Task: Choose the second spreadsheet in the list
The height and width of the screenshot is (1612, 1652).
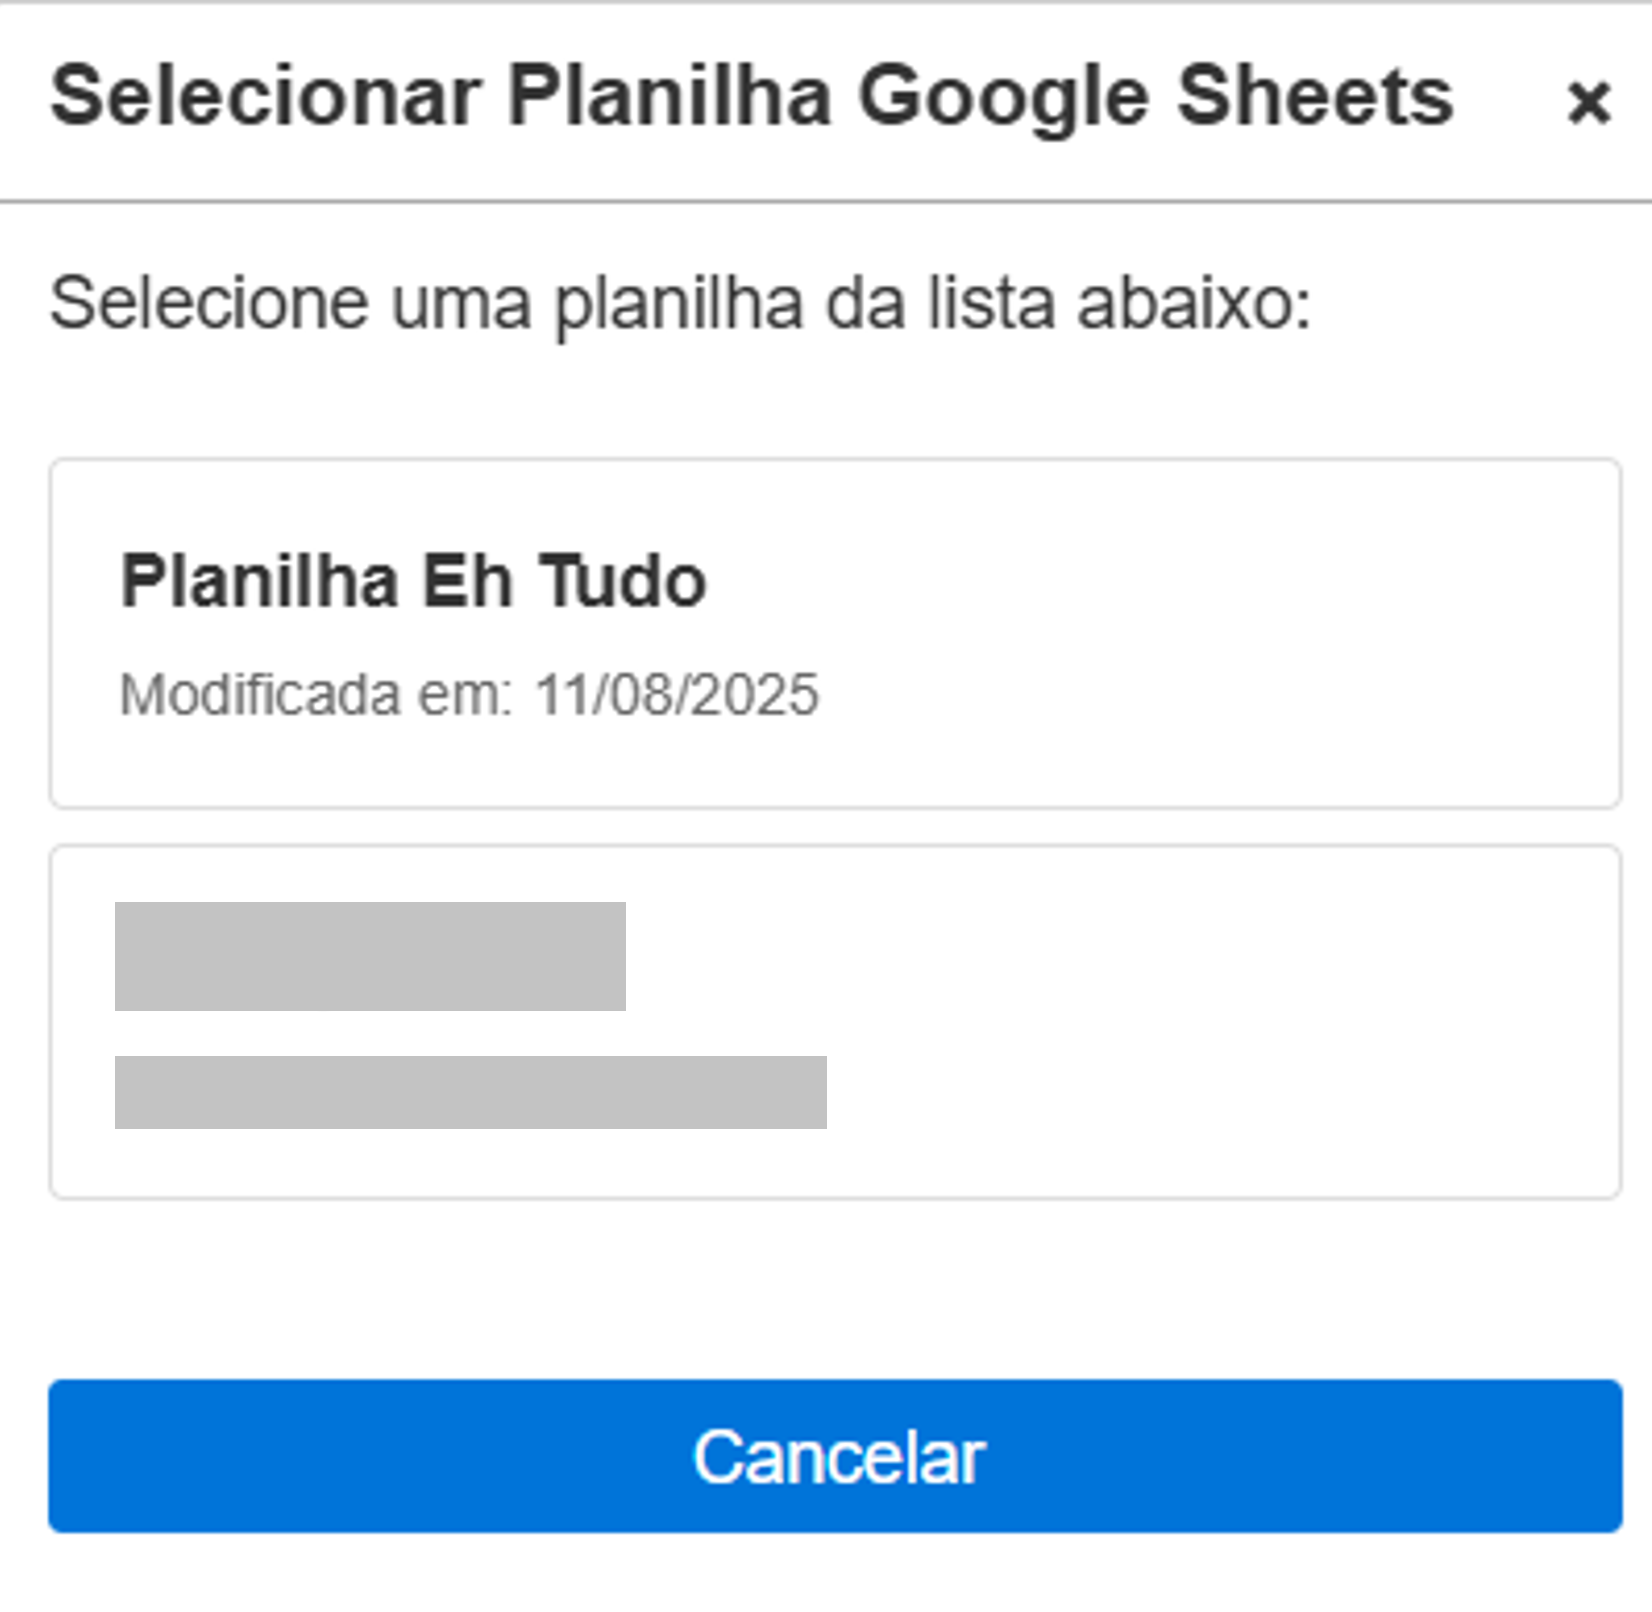Action: [x=834, y=1021]
